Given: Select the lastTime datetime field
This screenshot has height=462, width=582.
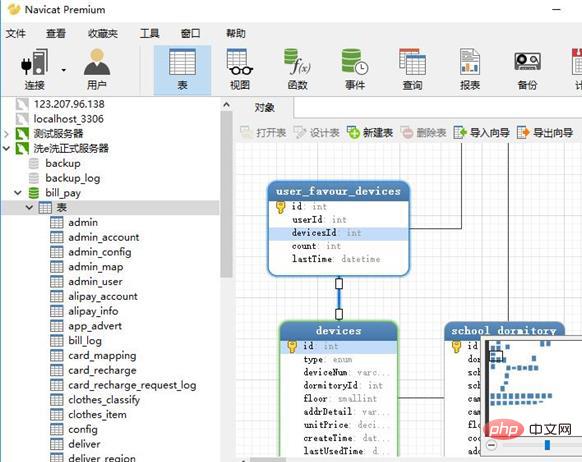Looking at the screenshot, I should point(336,259).
